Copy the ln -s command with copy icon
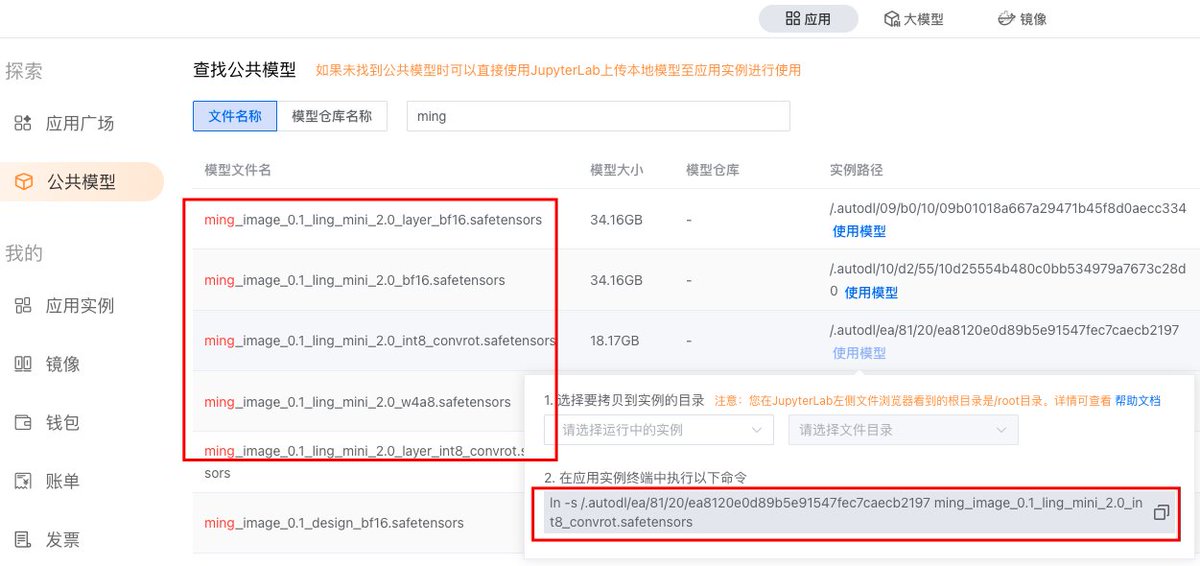 coord(1161,513)
